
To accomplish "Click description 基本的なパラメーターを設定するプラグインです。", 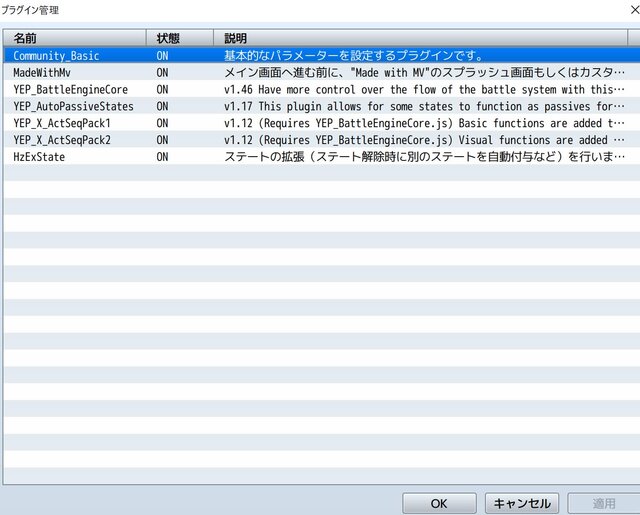I will click(353, 55).
